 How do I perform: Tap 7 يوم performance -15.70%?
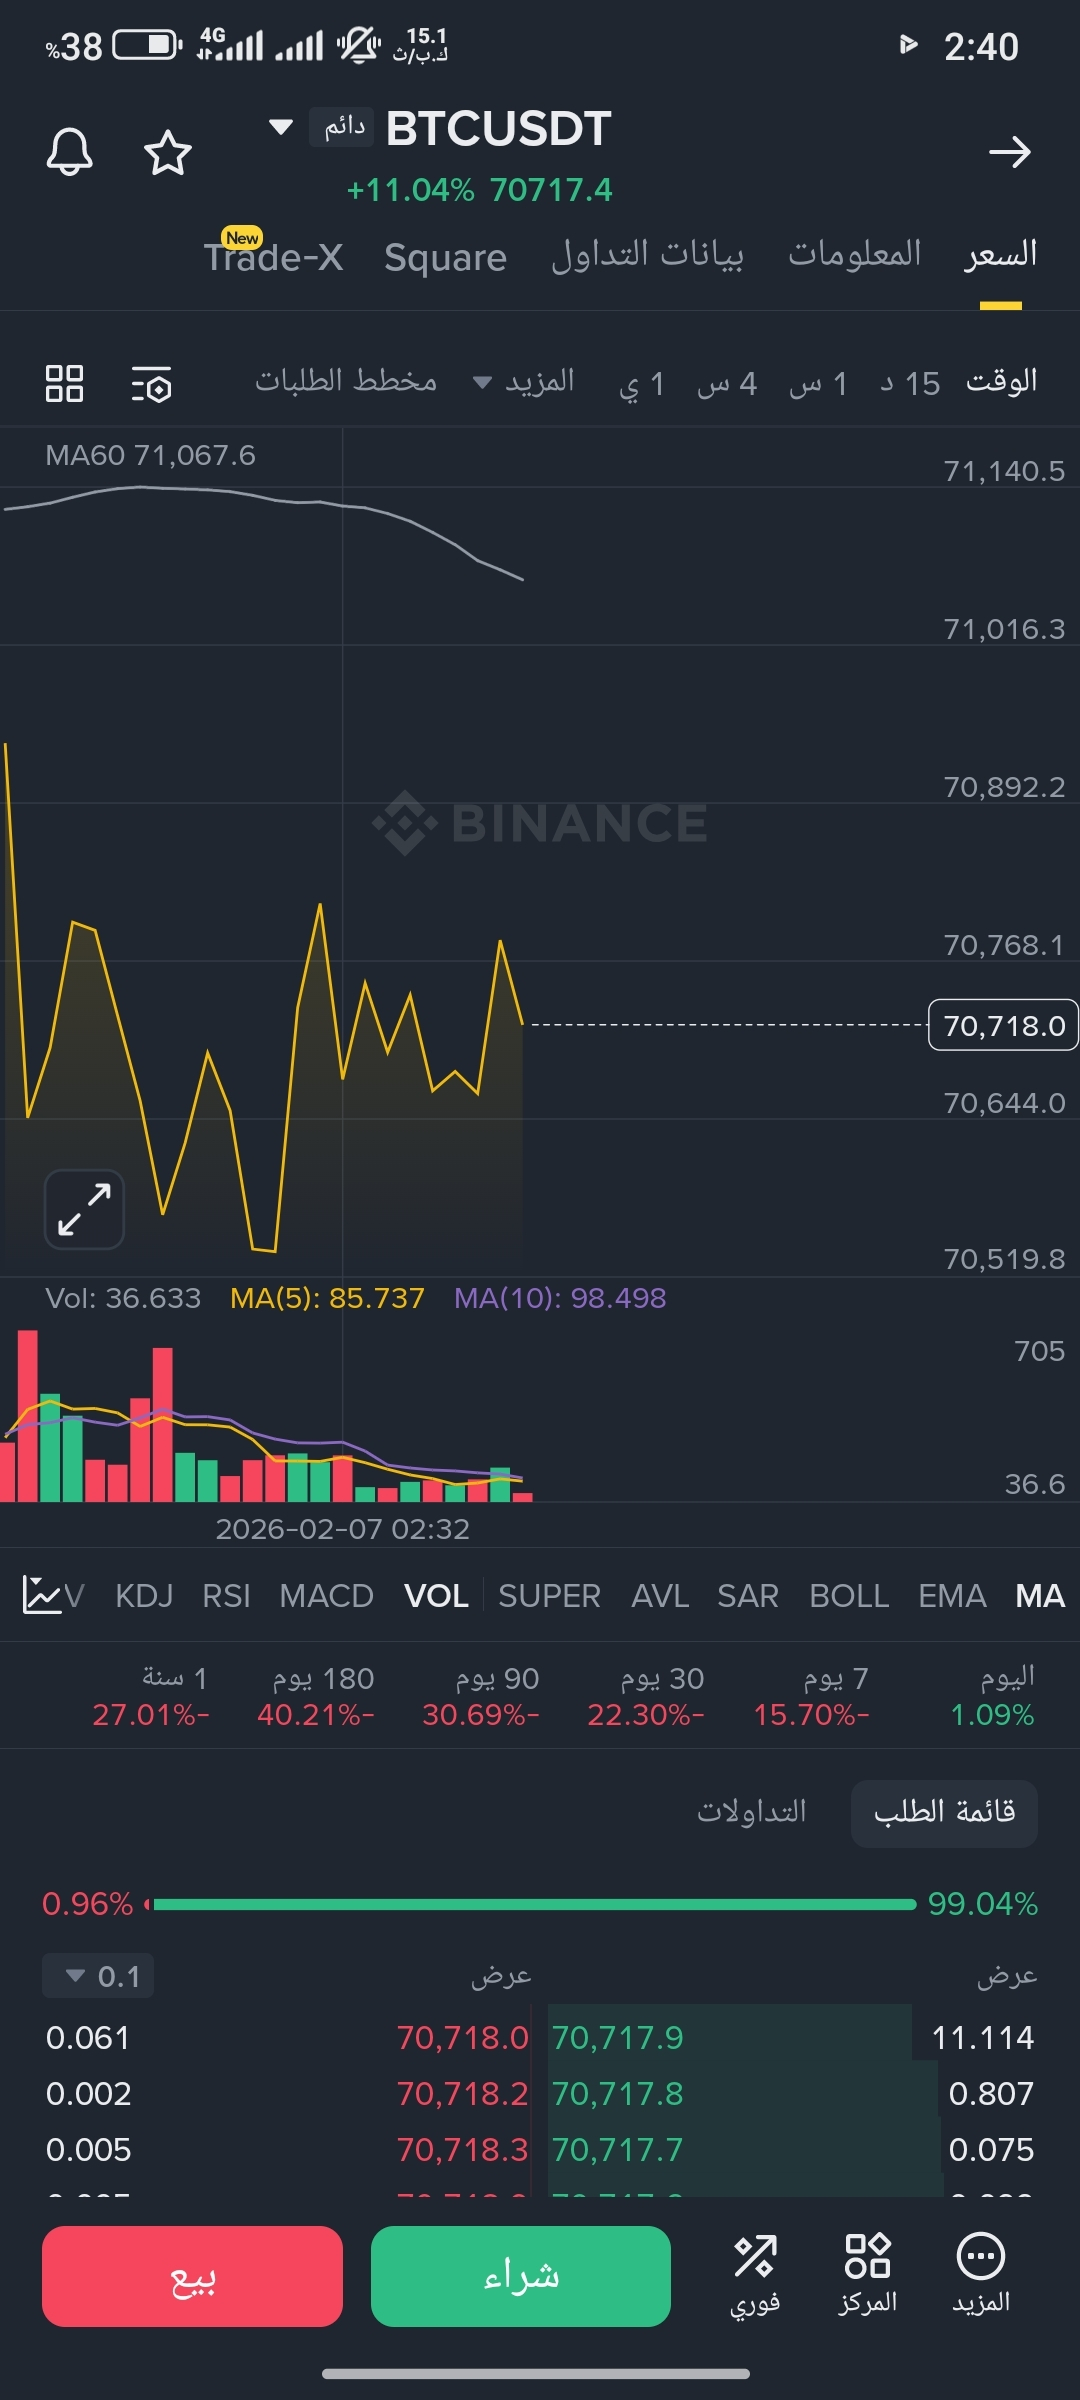812,1696
